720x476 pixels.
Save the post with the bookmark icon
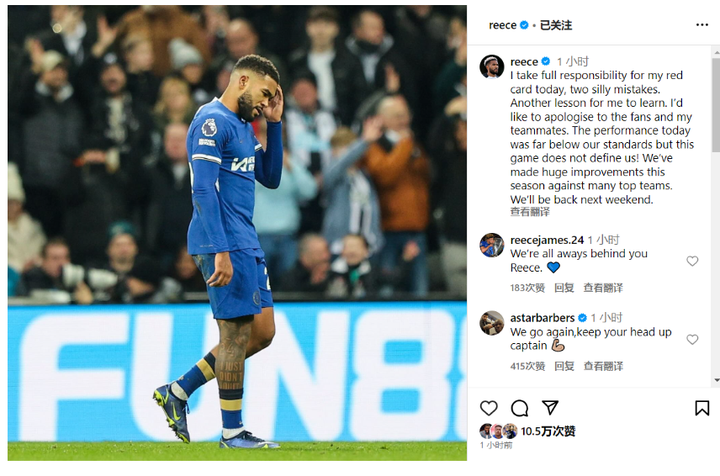[x=702, y=408]
